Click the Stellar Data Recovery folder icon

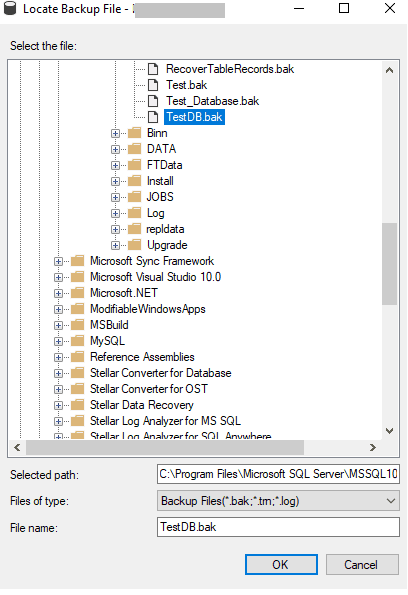click(77, 405)
